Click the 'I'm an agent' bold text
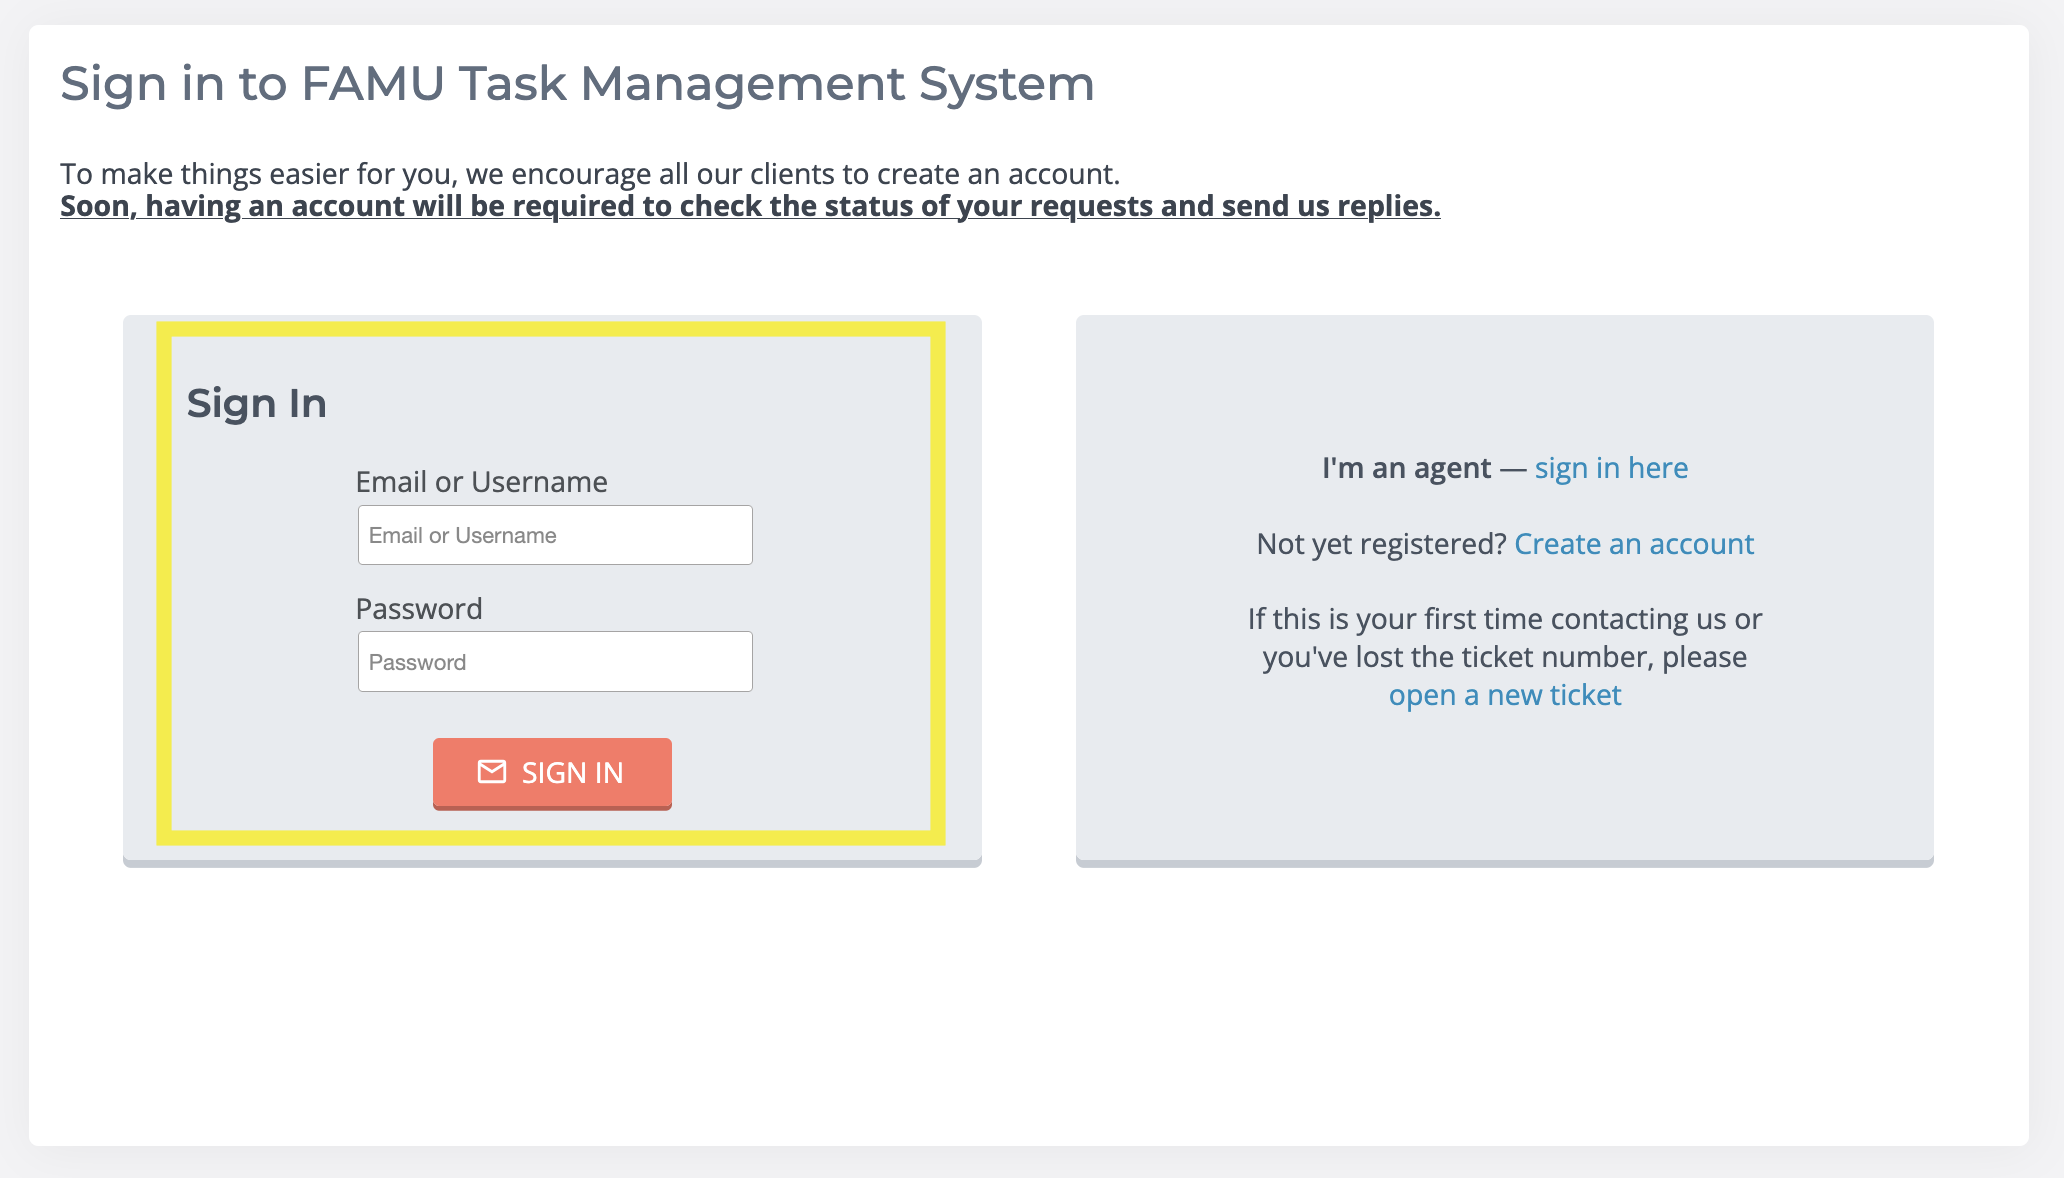 tap(1406, 468)
